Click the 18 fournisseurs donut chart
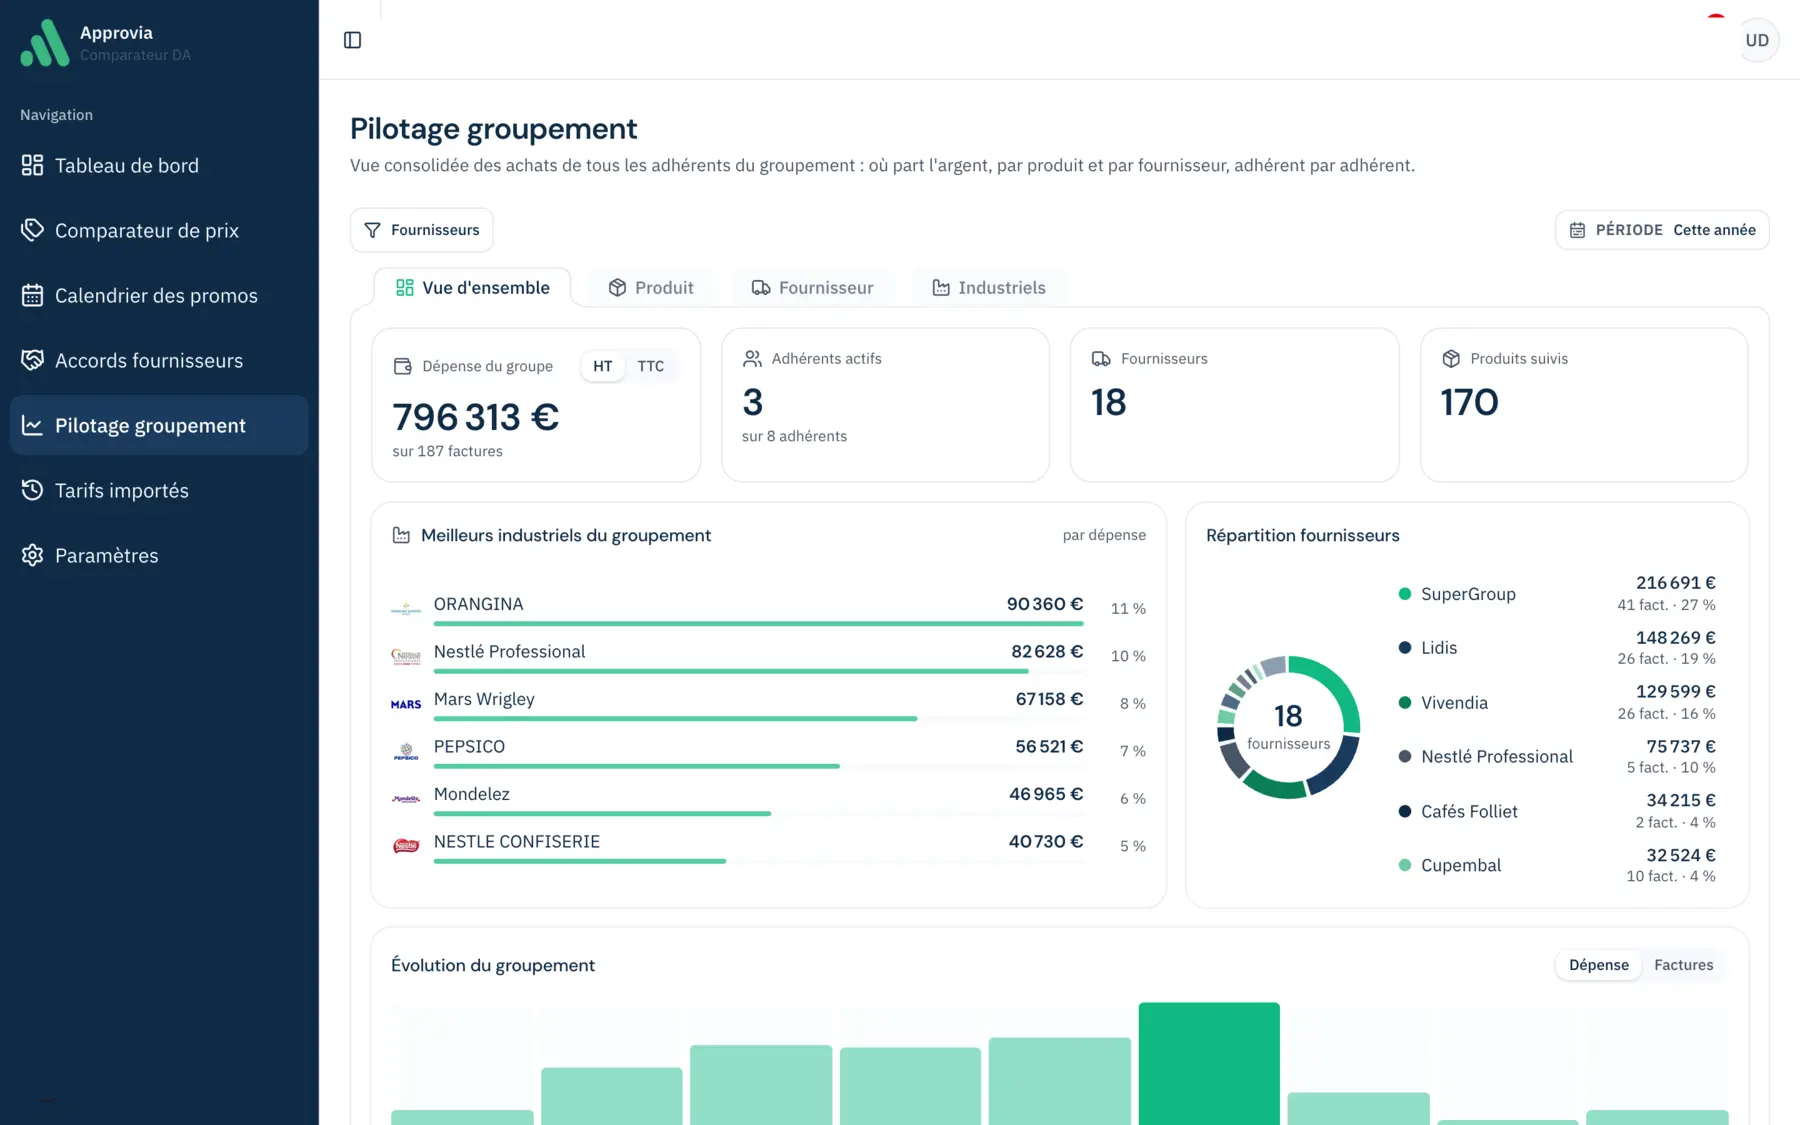1800x1125 pixels. pyautogui.click(x=1288, y=727)
